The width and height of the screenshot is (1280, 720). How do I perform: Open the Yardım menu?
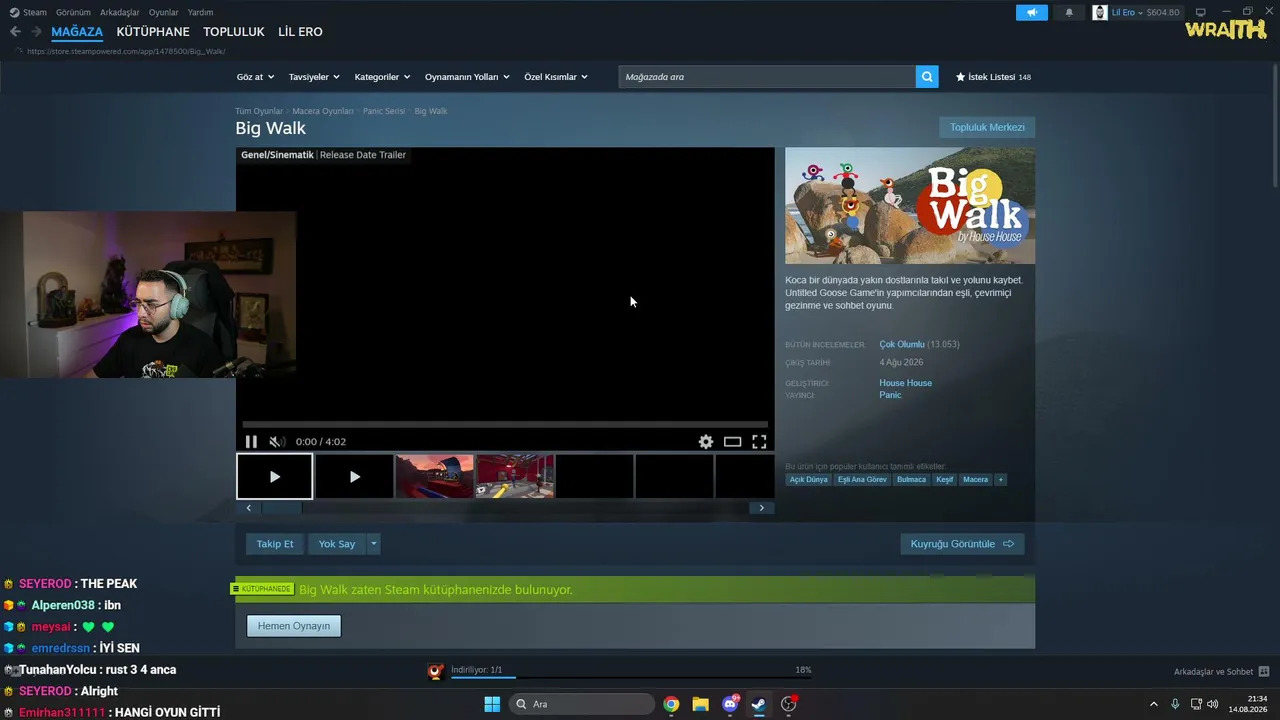pyautogui.click(x=200, y=12)
